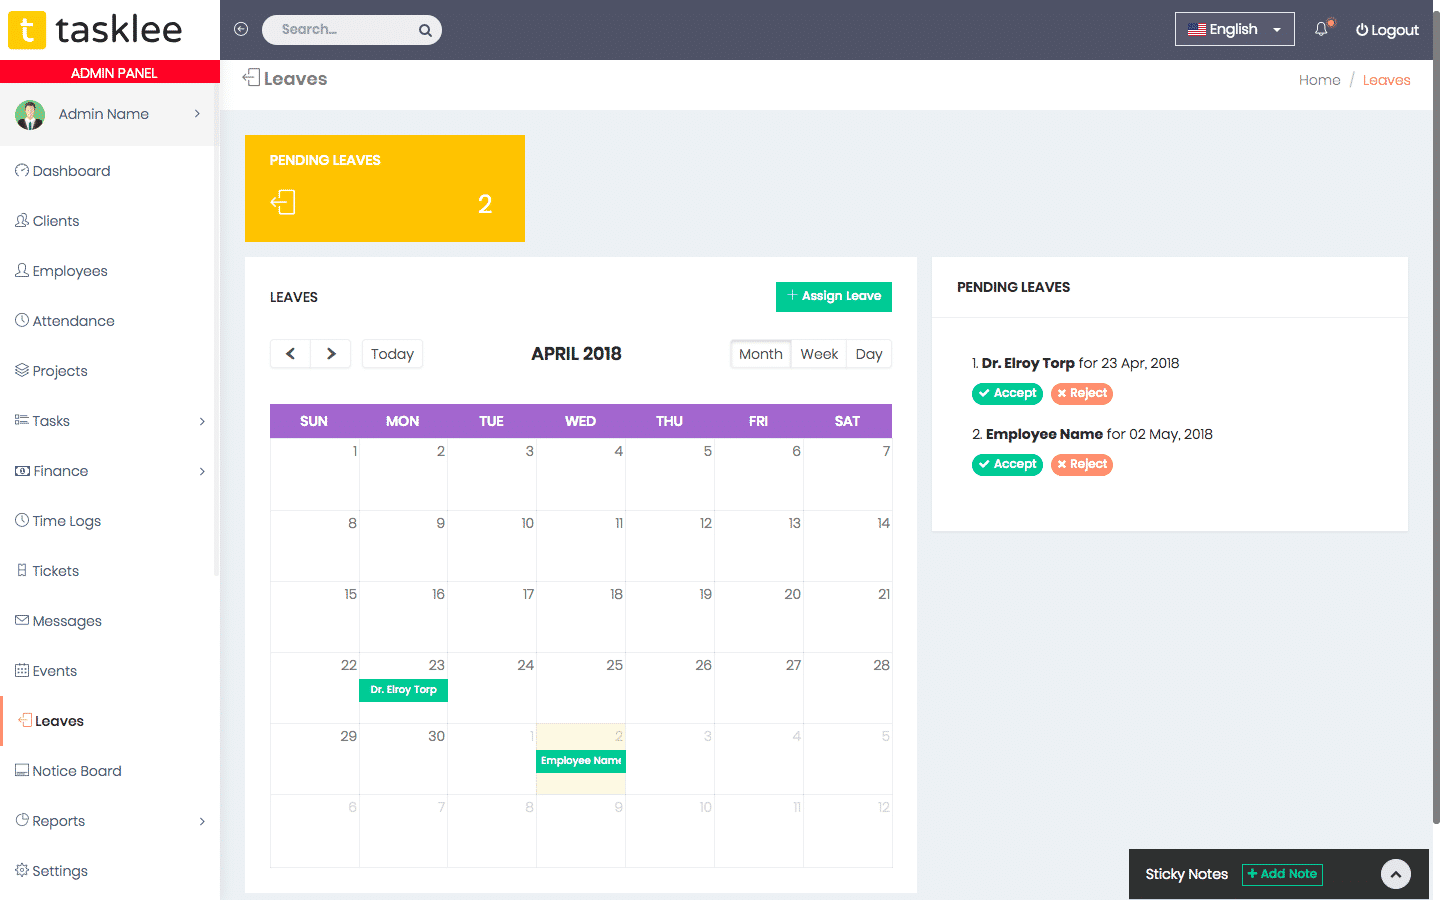Image resolution: width=1440 pixels, height=900 pixels.
Task: Open the notifications bell
Action: [x=1321, y=30]
